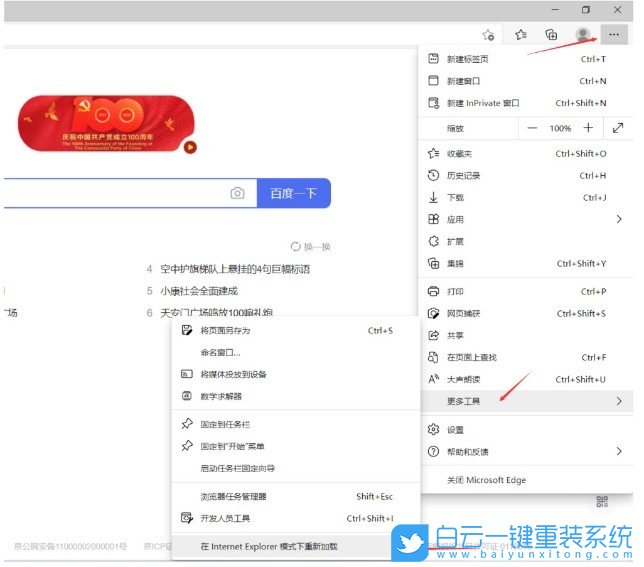Click the read aloud icon
Image resolution: width=644 pixels, height=567 pixels.
(433, 379)
